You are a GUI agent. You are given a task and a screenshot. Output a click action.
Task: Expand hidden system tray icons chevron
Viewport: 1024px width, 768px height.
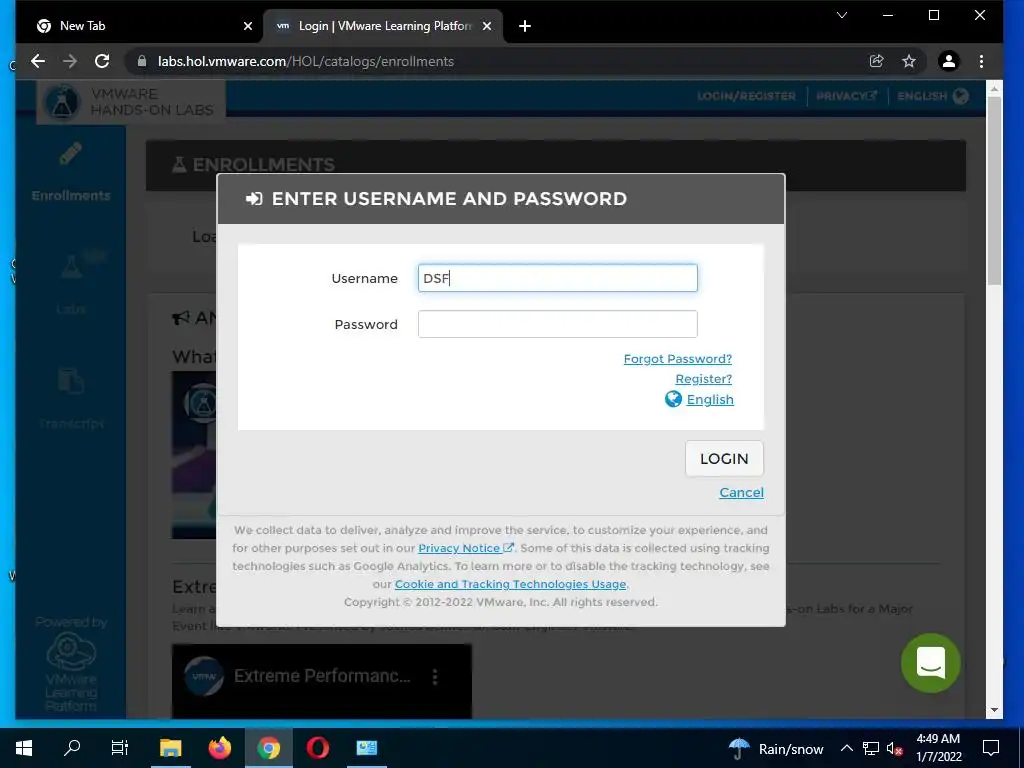846,748
